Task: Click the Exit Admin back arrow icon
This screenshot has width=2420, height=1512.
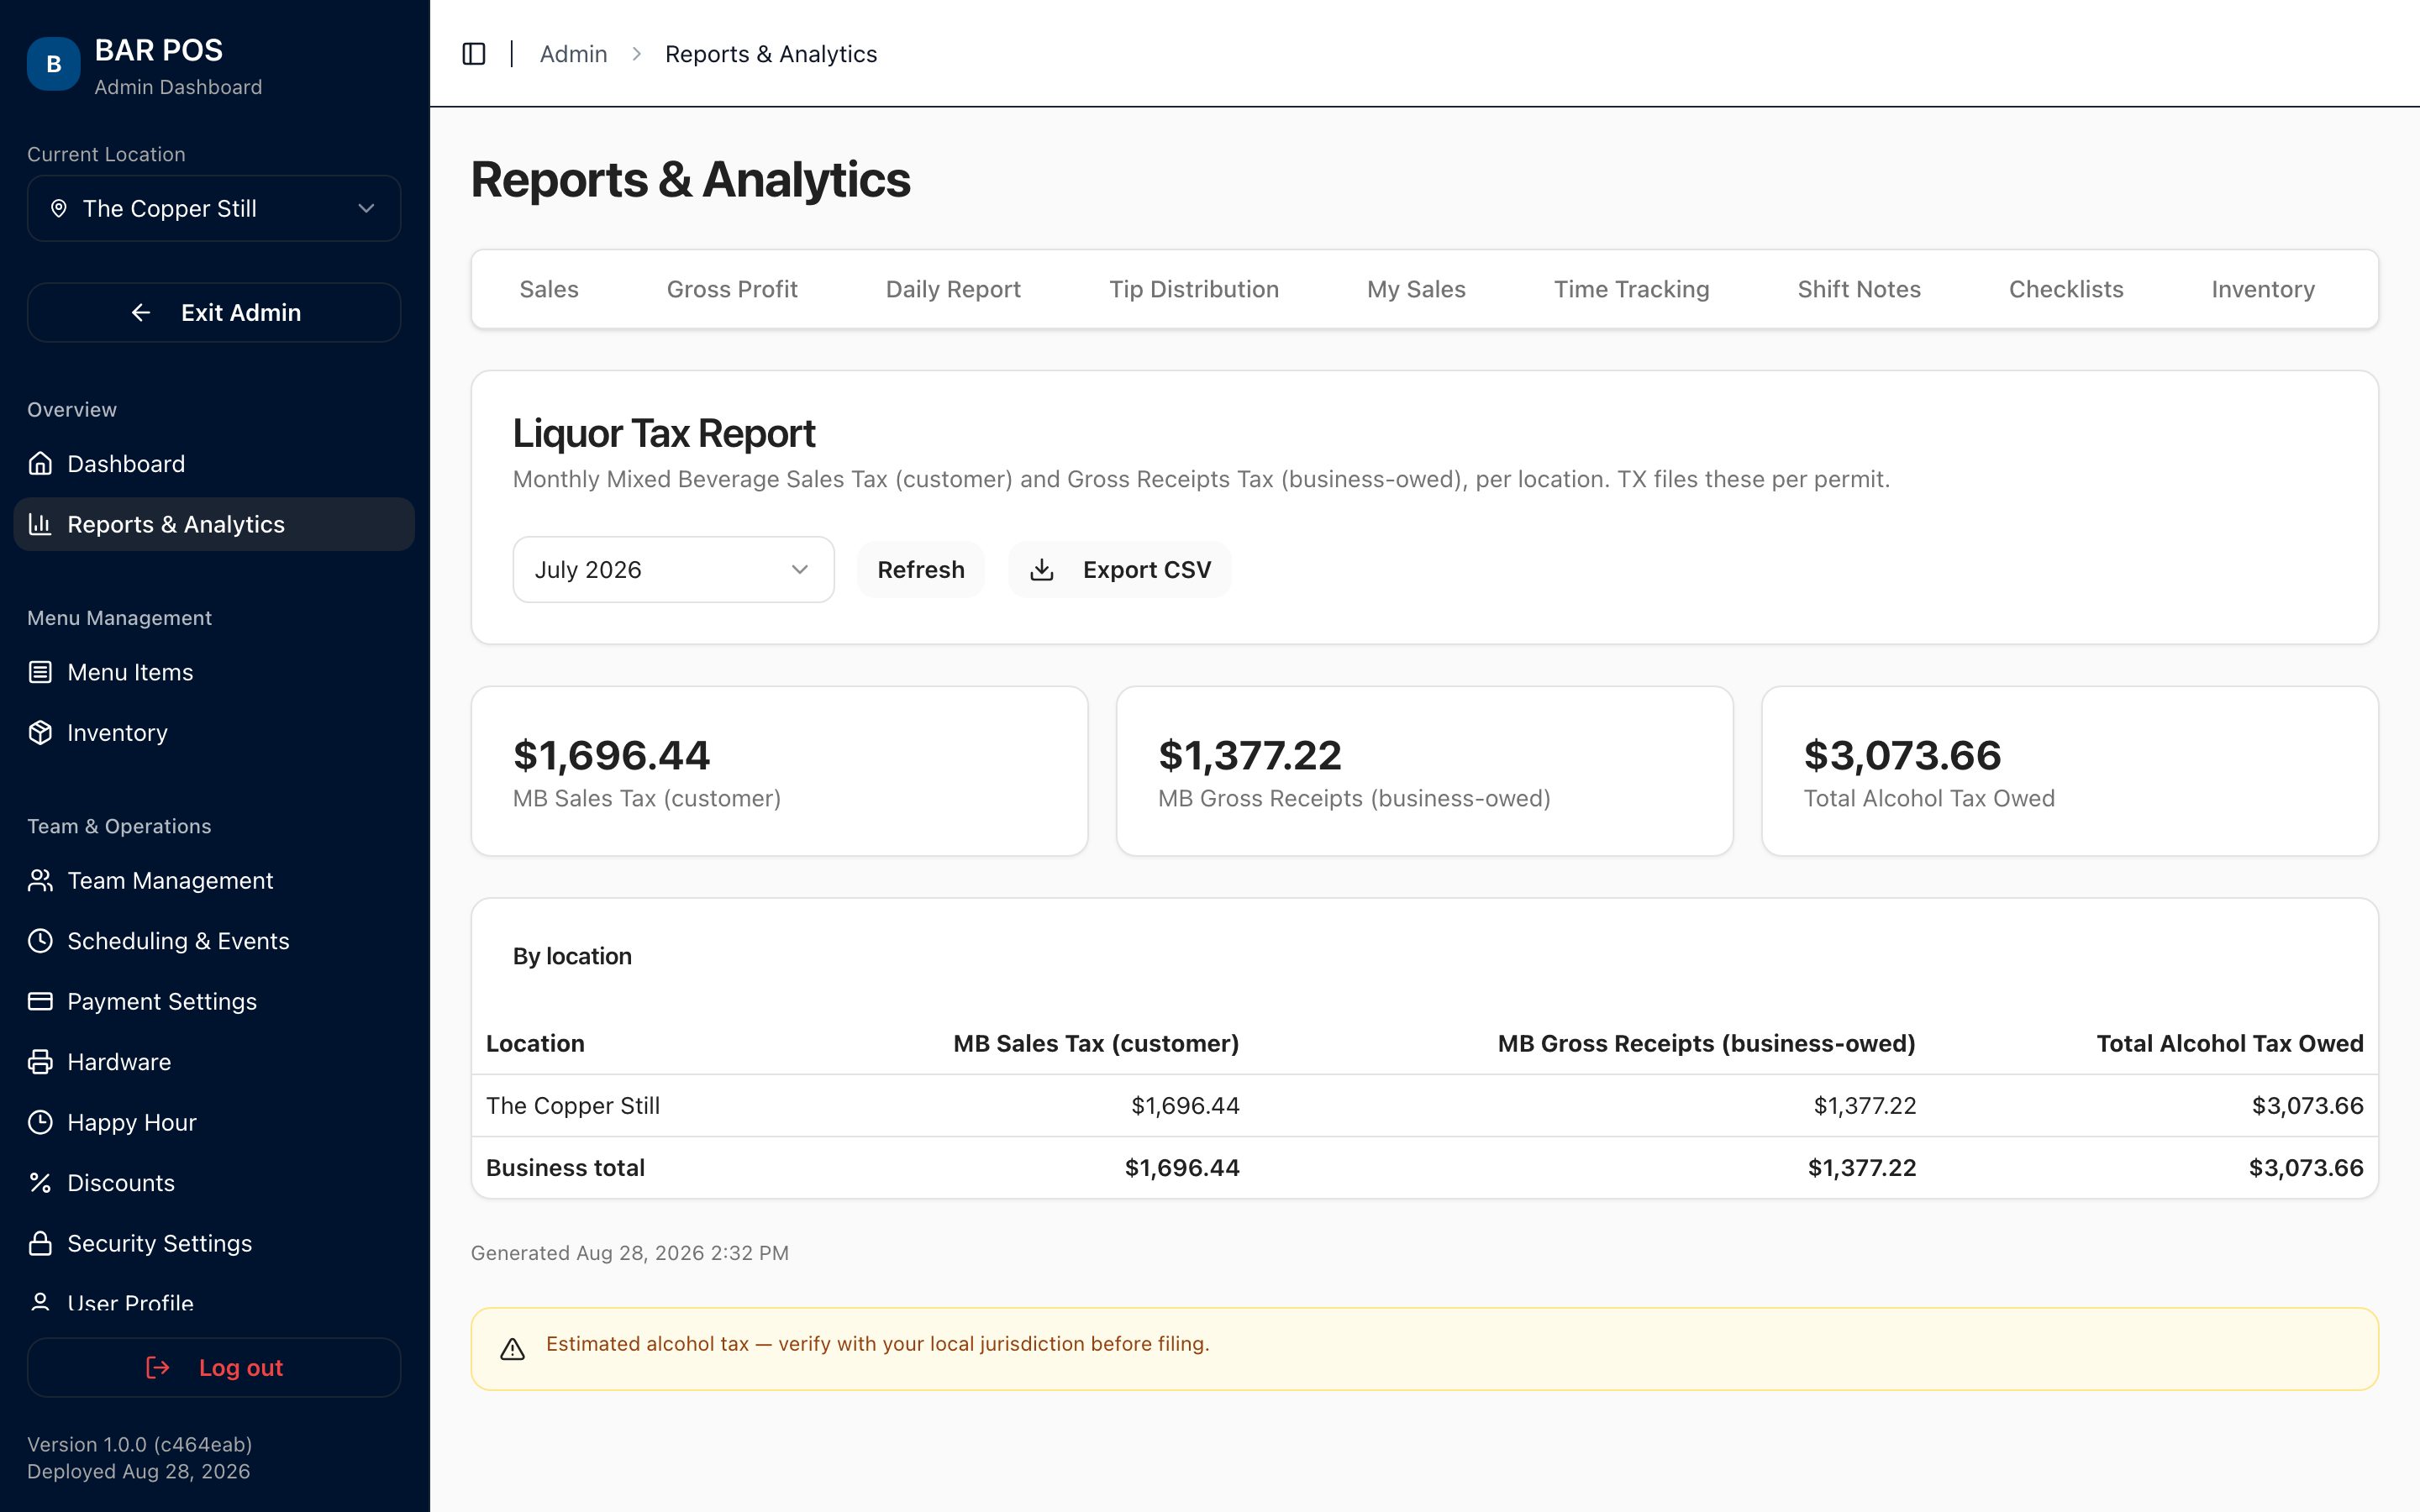Action: (141, 312)
